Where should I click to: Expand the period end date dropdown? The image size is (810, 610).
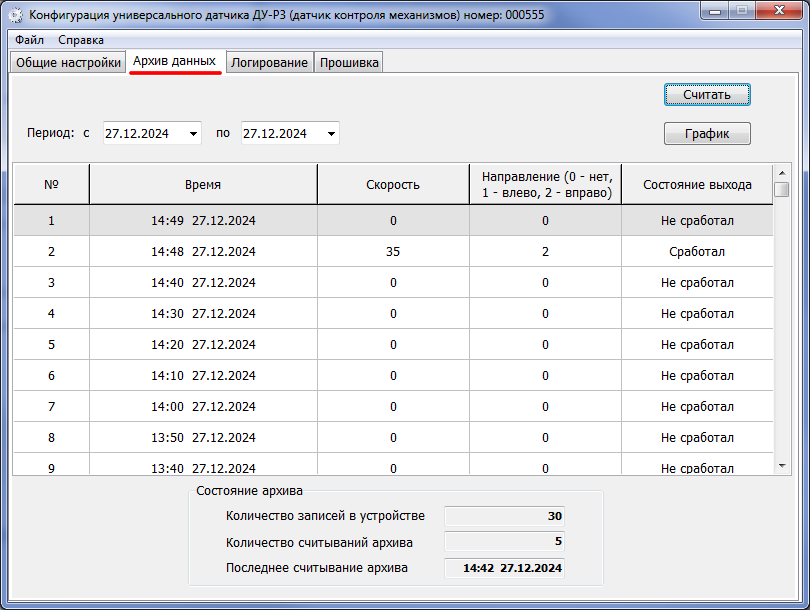[332, 134]
